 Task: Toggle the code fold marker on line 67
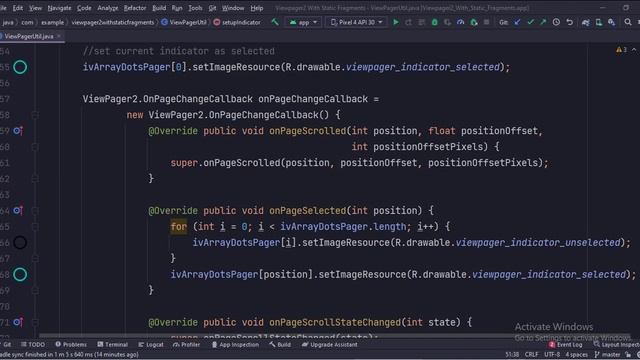click(x=35, y=258)
